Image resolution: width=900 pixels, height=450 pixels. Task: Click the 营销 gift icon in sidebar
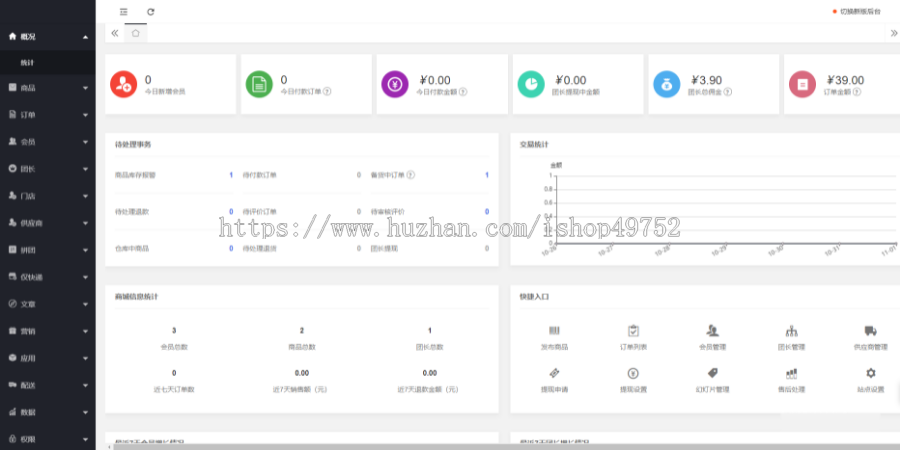point(13,331)
